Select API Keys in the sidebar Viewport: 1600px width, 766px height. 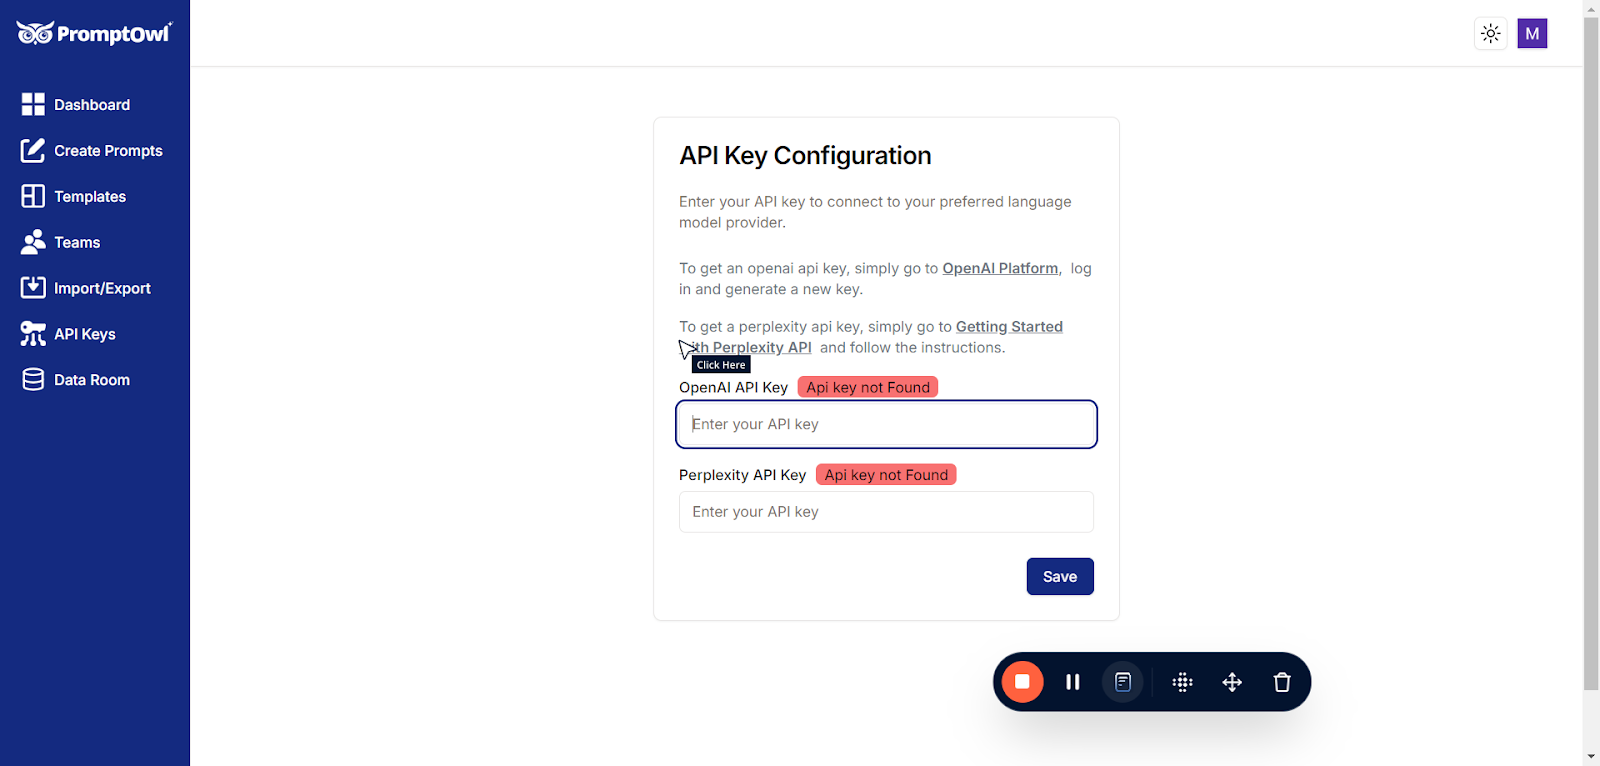pos(84,334)
